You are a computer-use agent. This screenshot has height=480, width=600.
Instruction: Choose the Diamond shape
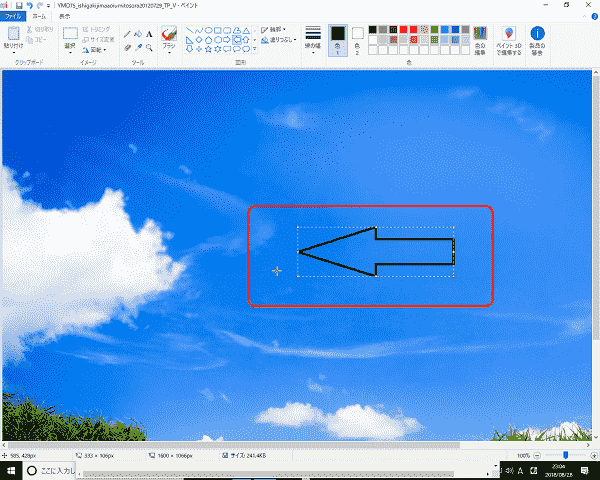click(199, 39)
